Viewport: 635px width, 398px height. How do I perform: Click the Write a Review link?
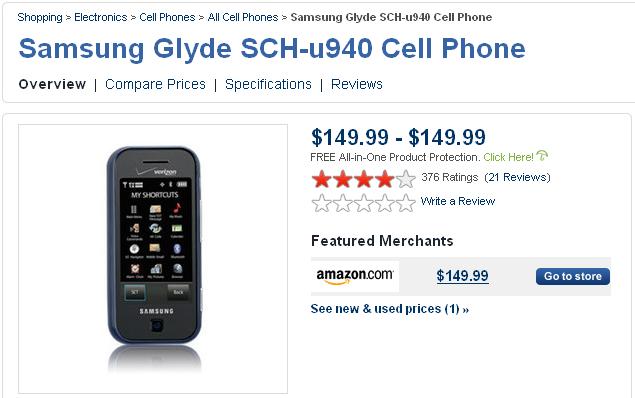[x=458, y=201]
